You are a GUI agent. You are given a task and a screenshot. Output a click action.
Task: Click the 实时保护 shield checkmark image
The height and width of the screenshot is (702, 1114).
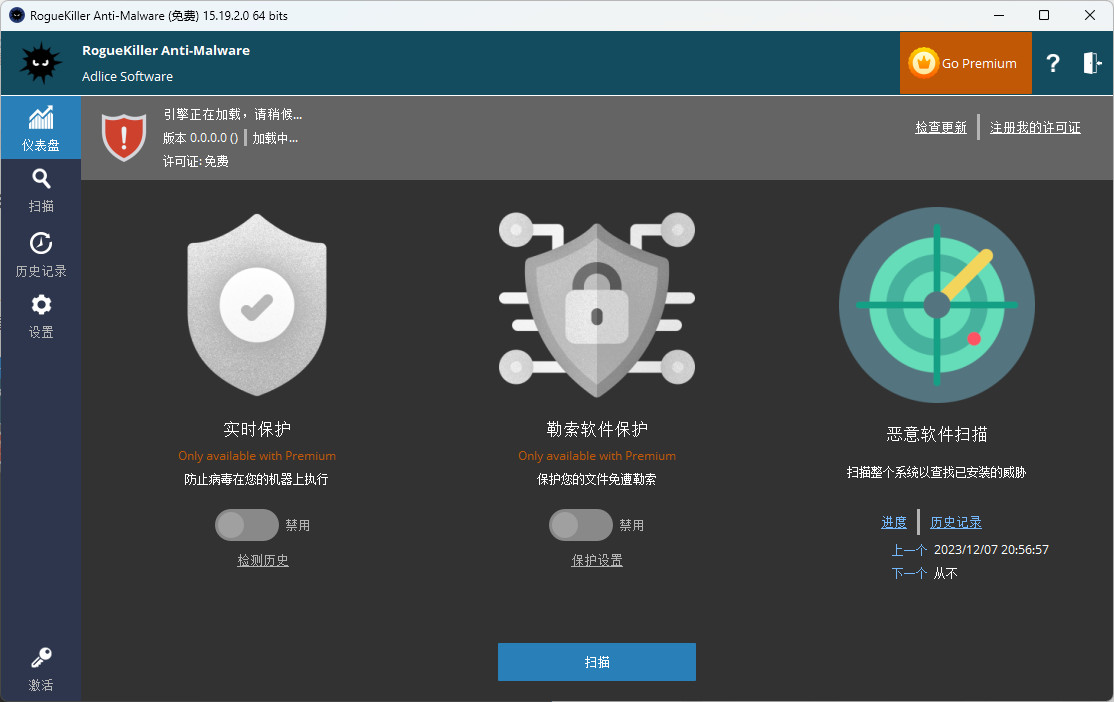[256, 305]
